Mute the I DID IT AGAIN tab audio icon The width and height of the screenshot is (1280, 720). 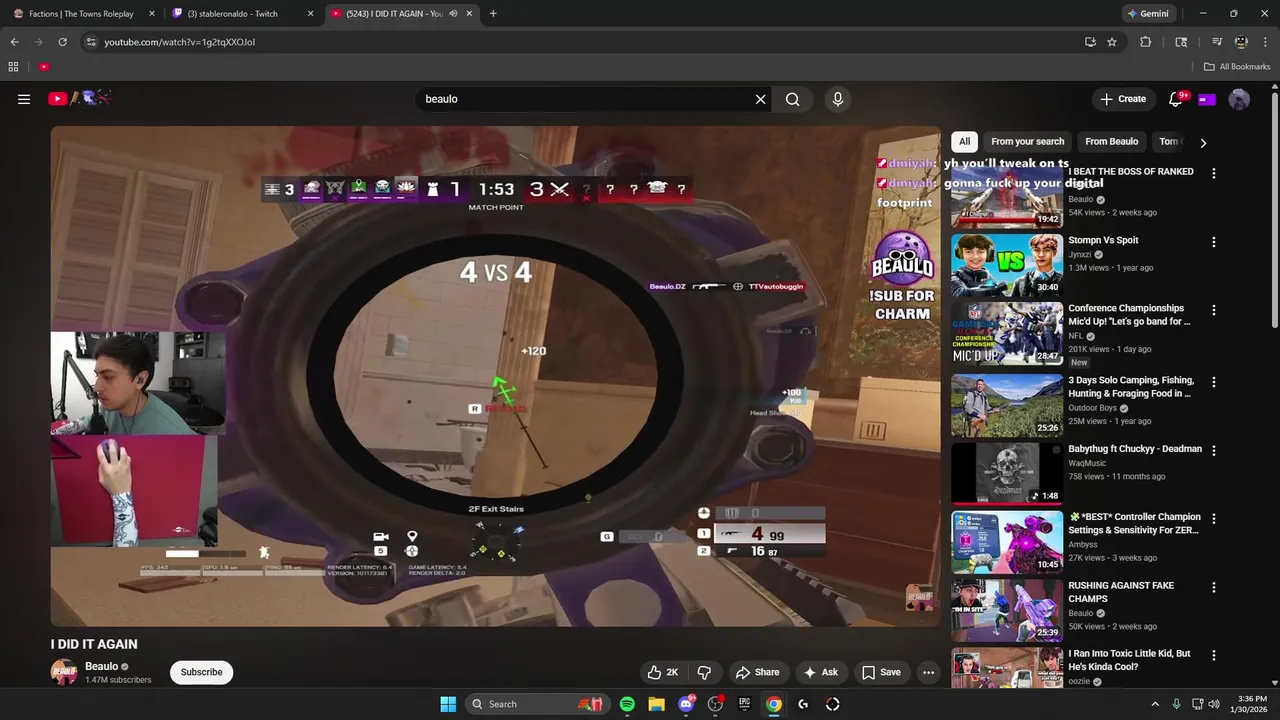pos(453,14)
